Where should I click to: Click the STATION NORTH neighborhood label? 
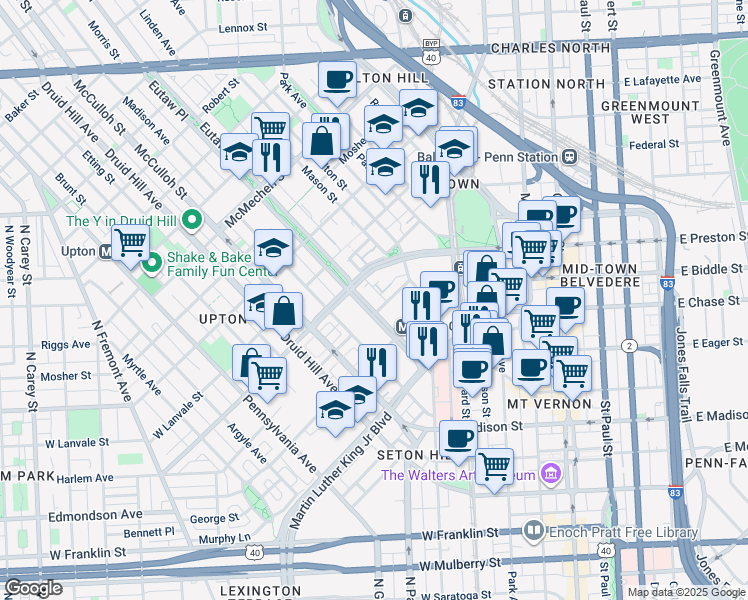546,84
